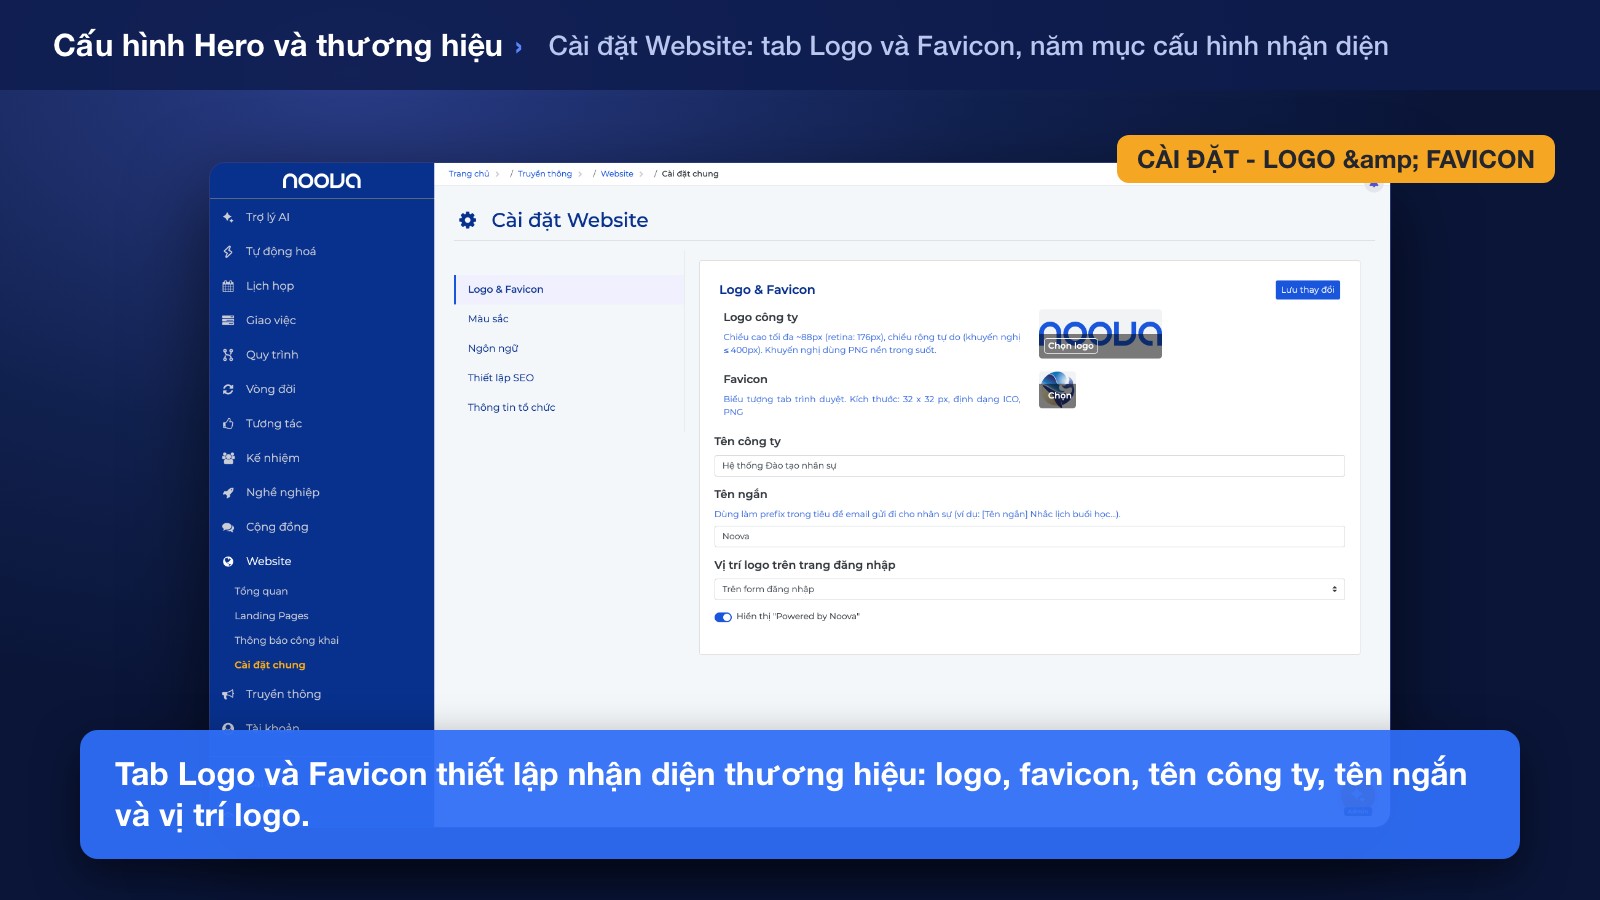Open Landing Pages under Website
The image size is (1600, 900).
tap(271, 616)
